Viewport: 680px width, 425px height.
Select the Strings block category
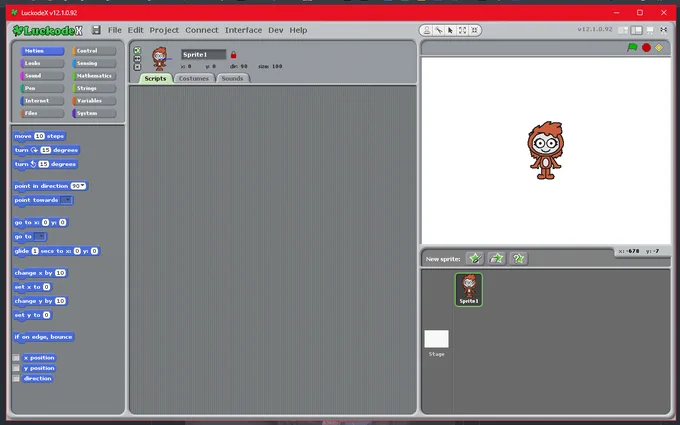pos(94,88)
